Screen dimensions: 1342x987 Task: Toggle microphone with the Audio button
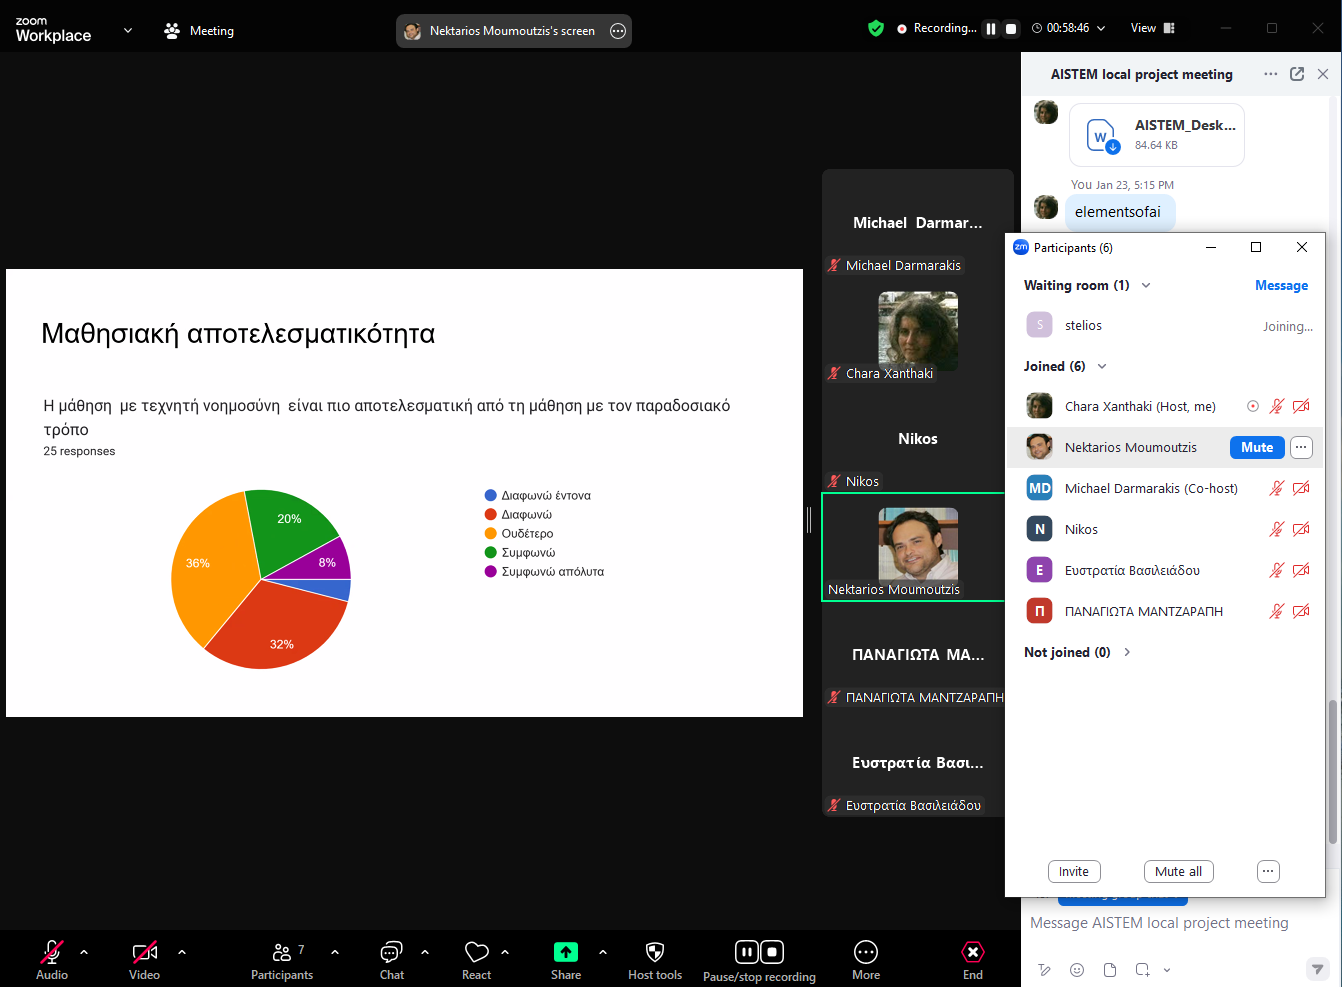coord(52,952)
